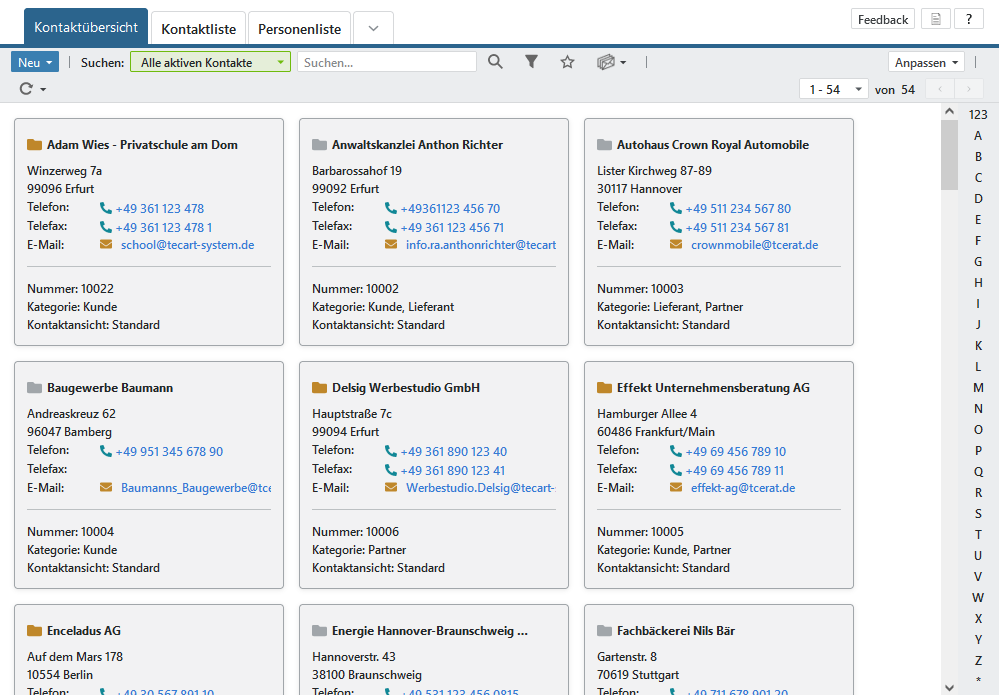The image size is (999, 695).
Task: Switch to the Personenliste tab
Action: pos(299,29)
